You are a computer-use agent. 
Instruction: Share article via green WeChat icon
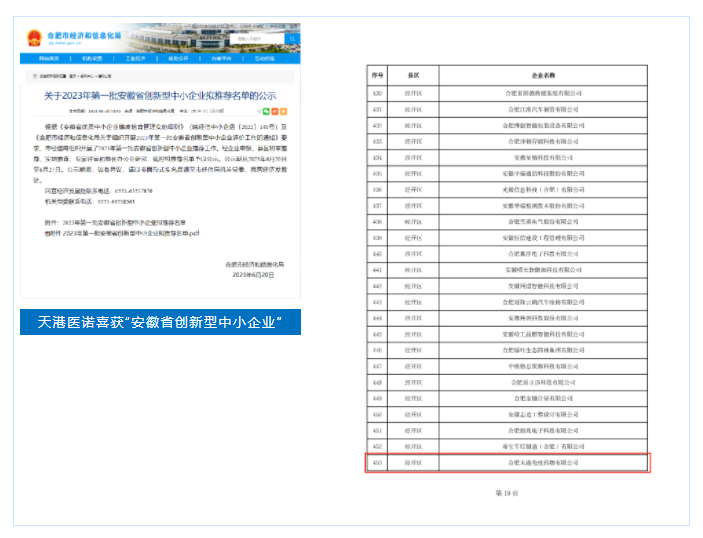click(x=266, y=111)
